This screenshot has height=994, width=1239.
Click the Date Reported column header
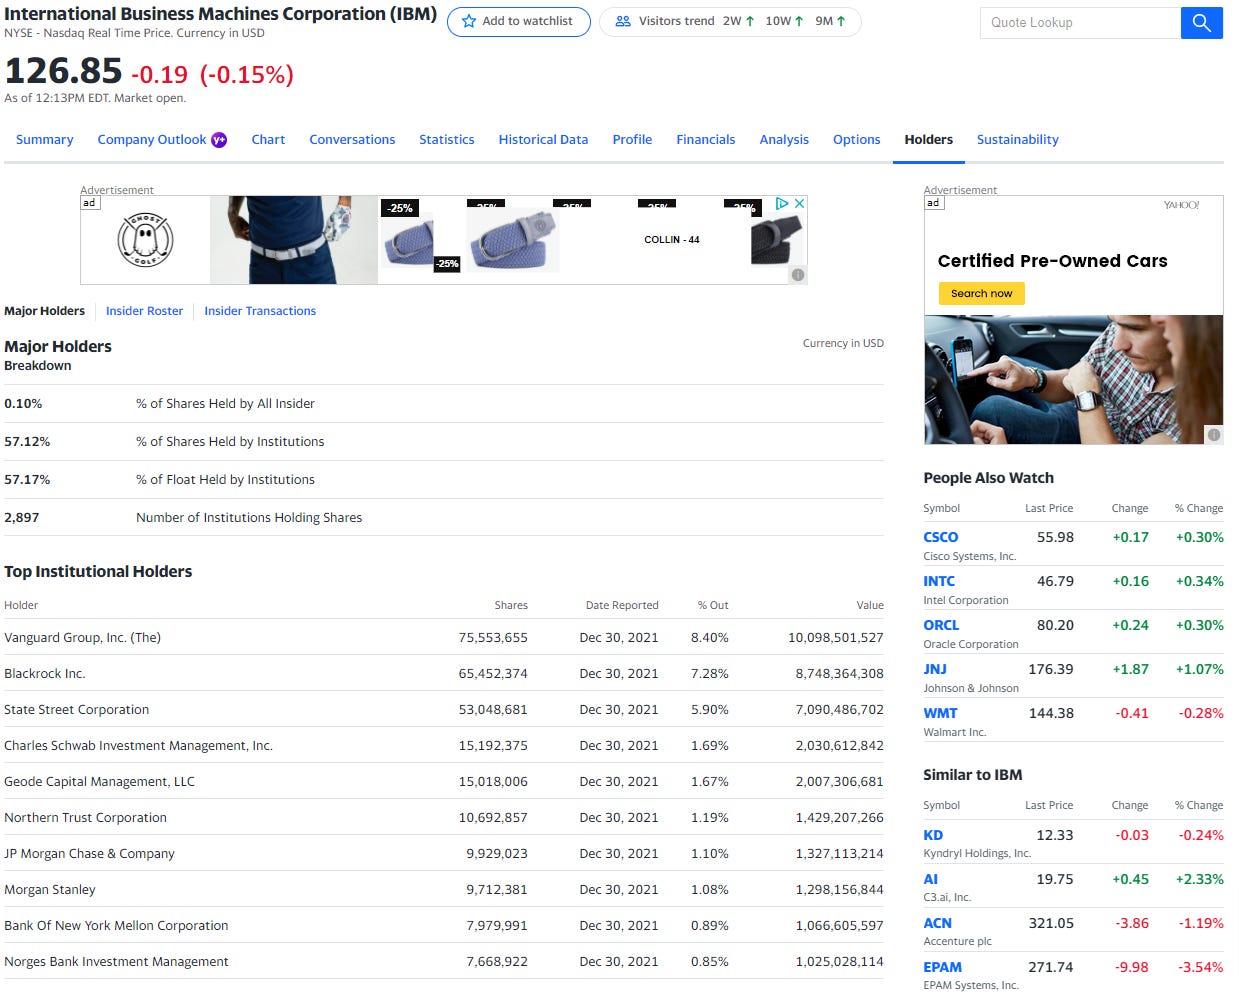[622, 605]
